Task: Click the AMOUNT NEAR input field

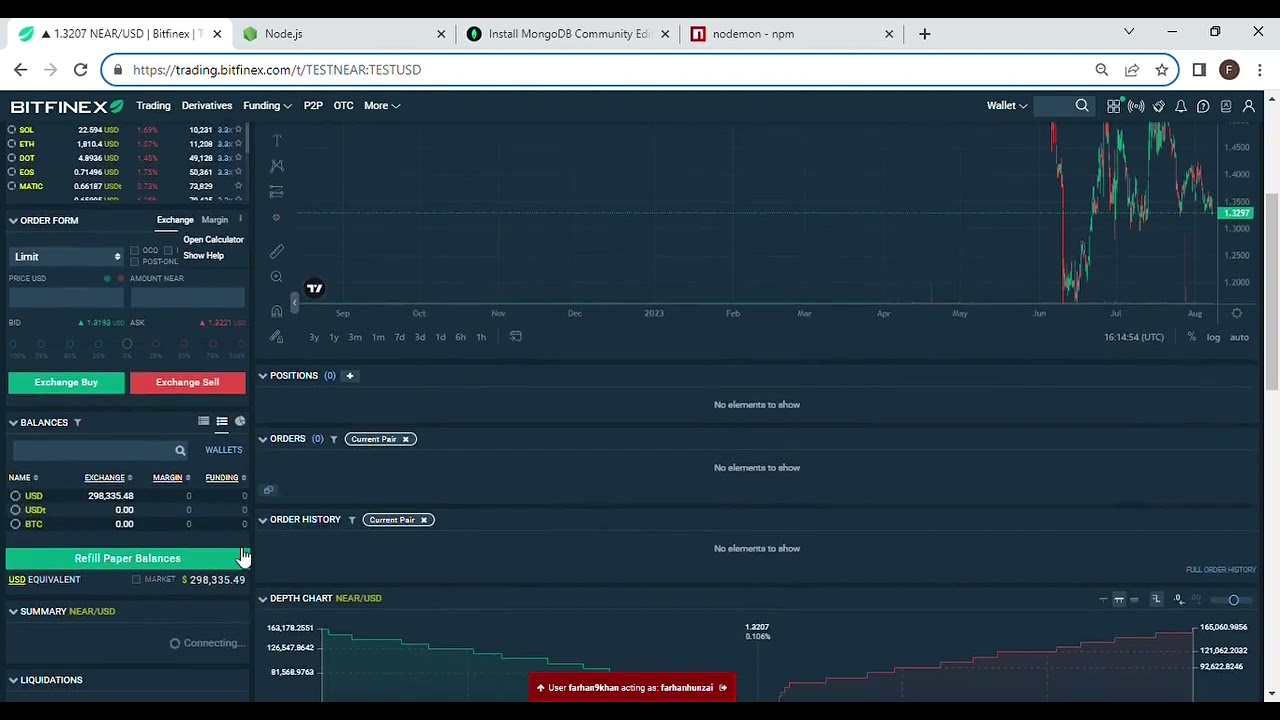Action: [x=187, y=297]
